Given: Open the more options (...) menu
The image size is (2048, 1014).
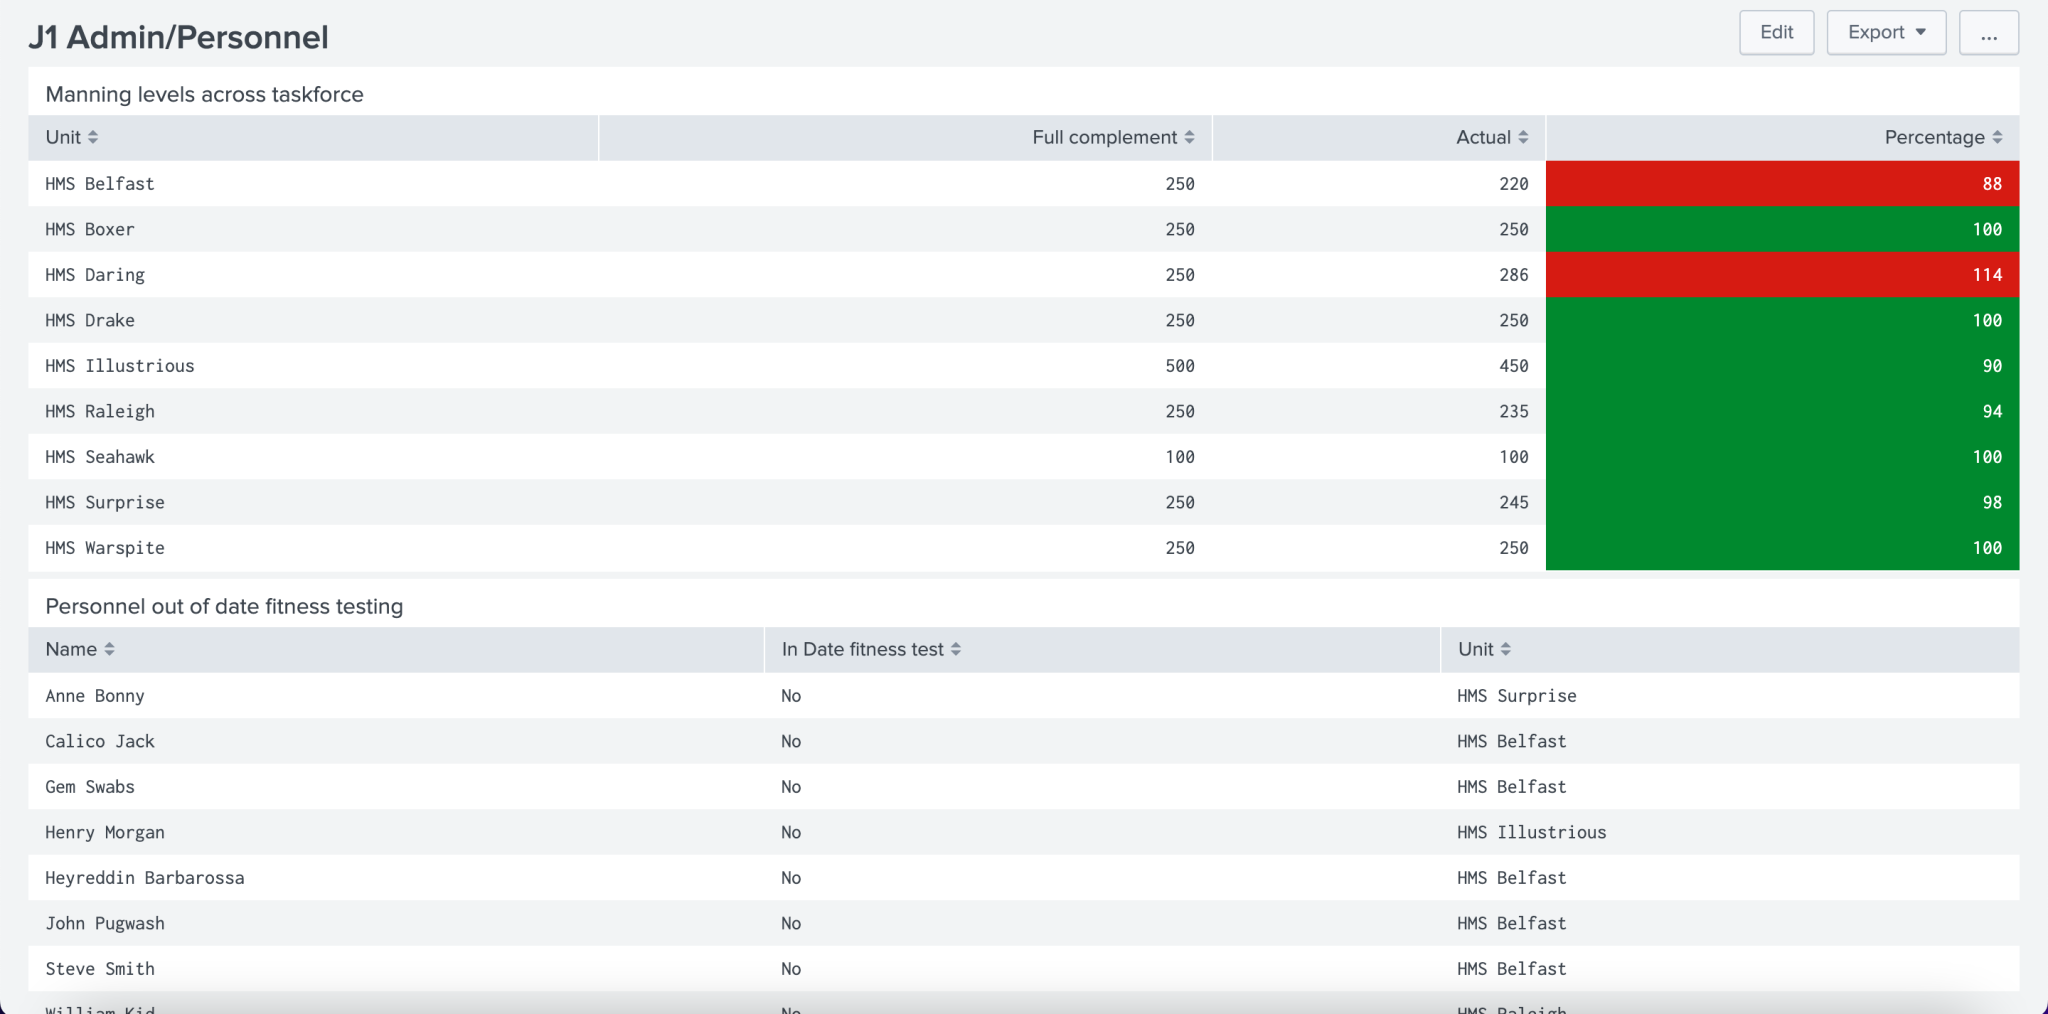Looking at the screenshot, I should coord(1990,32).
